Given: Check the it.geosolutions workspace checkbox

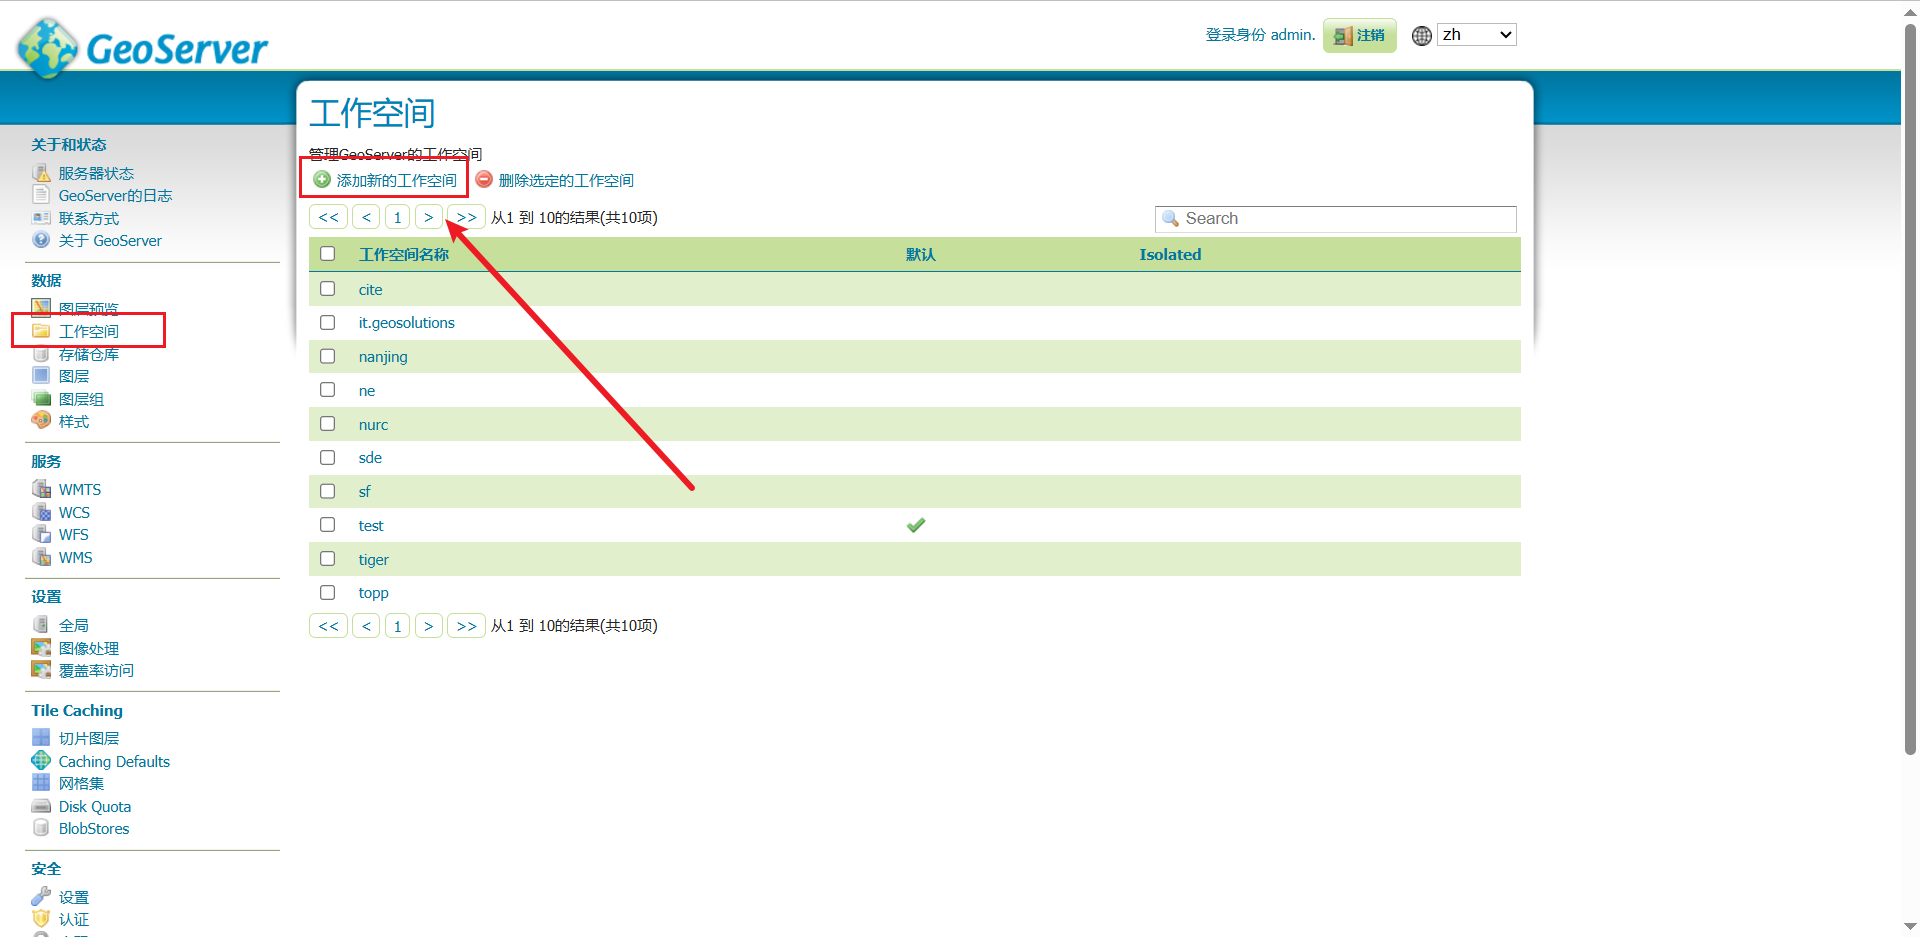Looking at the screenshot, I should point(327,323).
